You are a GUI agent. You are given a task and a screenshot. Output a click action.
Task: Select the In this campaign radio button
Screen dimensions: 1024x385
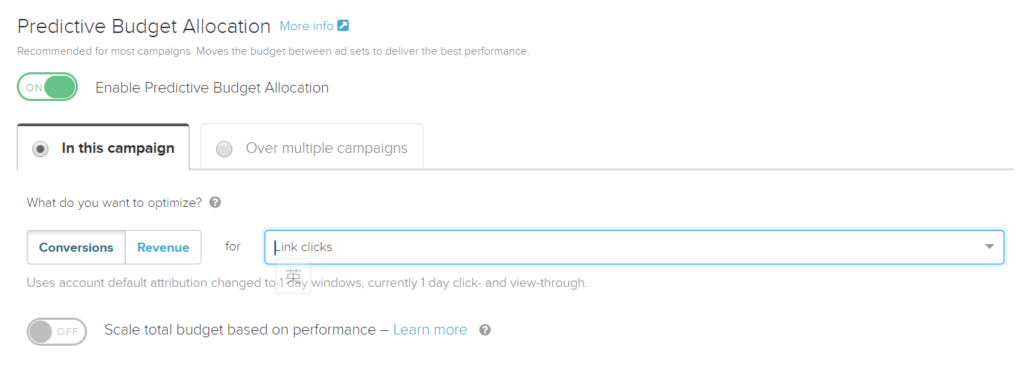(40, 149)
